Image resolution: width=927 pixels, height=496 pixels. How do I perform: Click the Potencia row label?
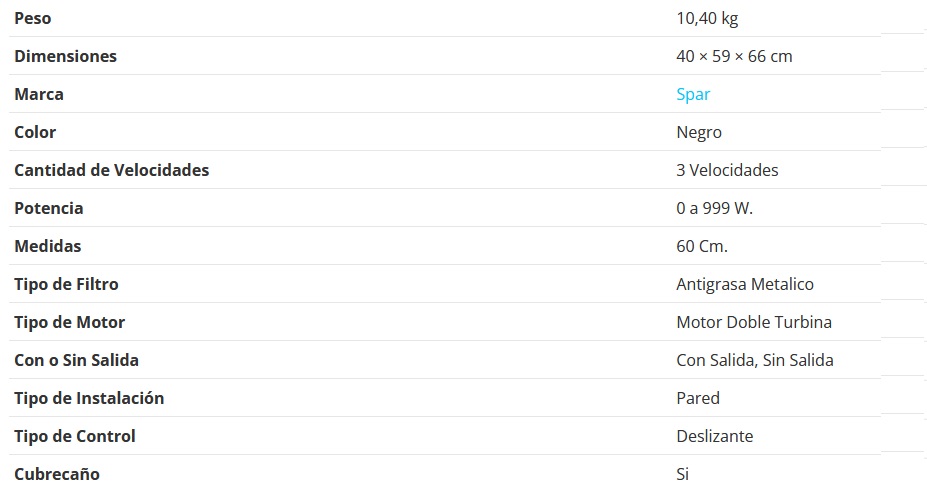(x=49, y=208)
